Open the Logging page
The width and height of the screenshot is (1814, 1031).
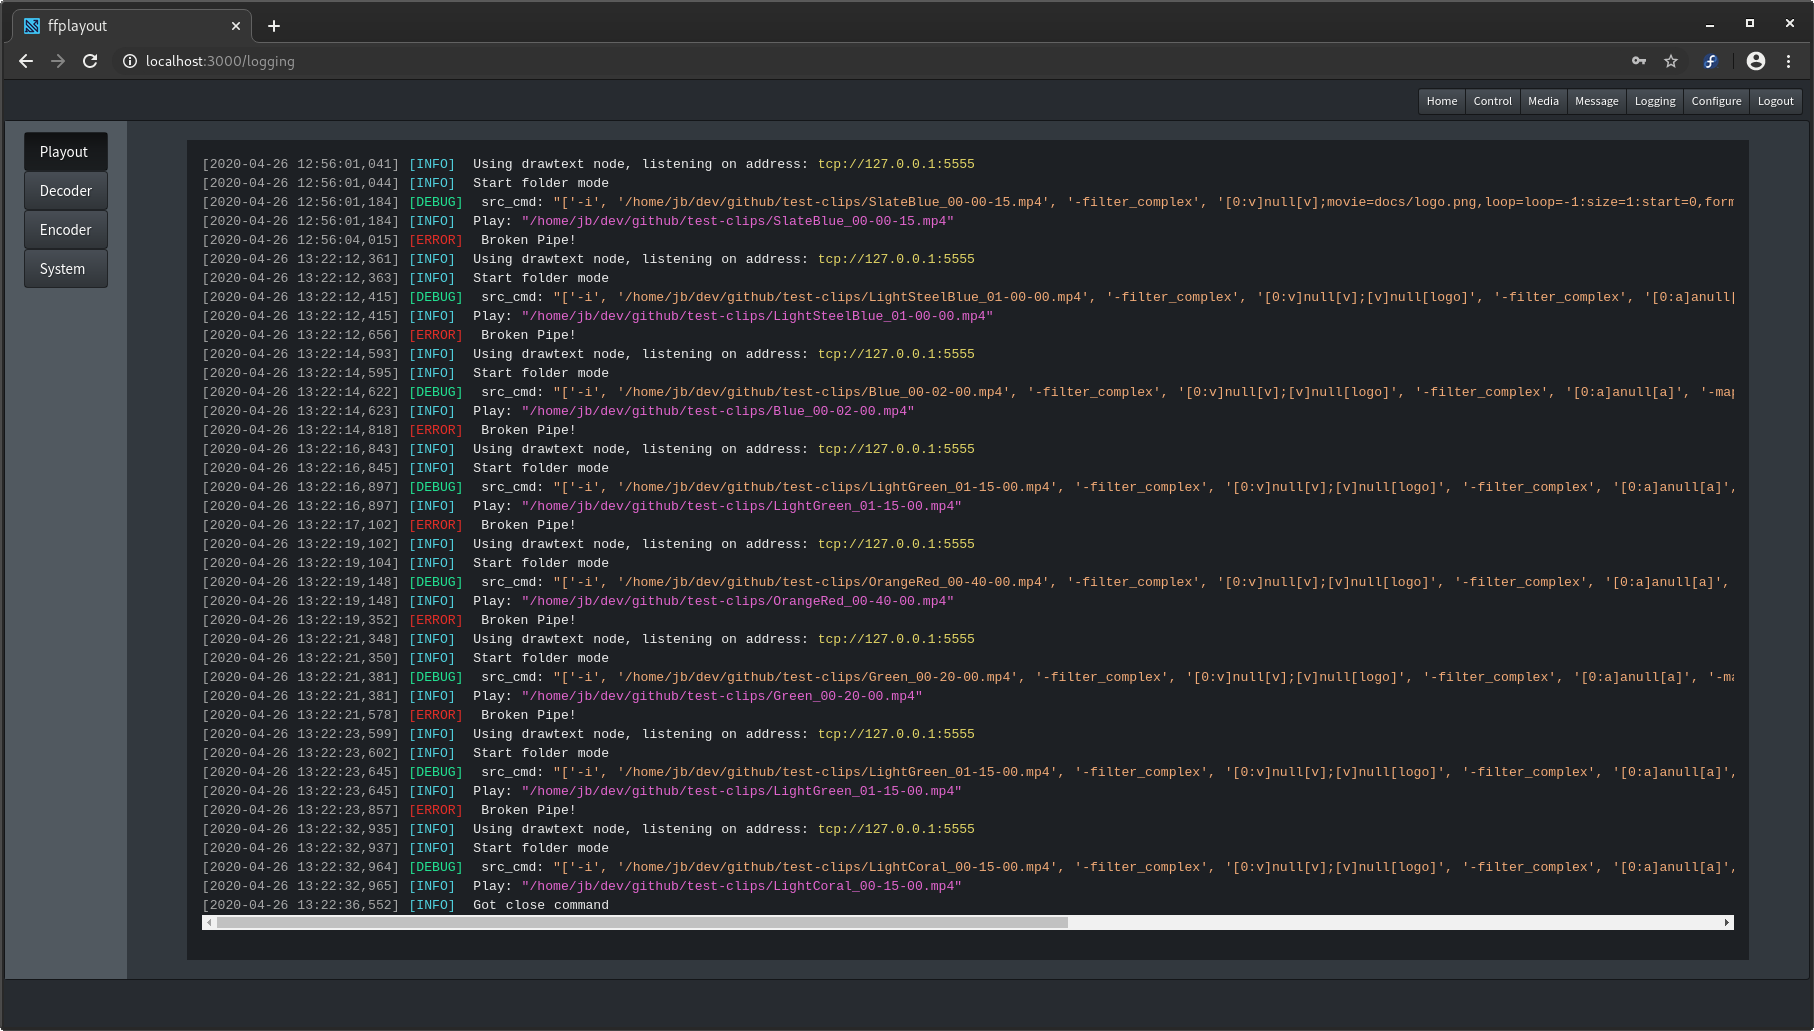click(x=1655, y=101)
